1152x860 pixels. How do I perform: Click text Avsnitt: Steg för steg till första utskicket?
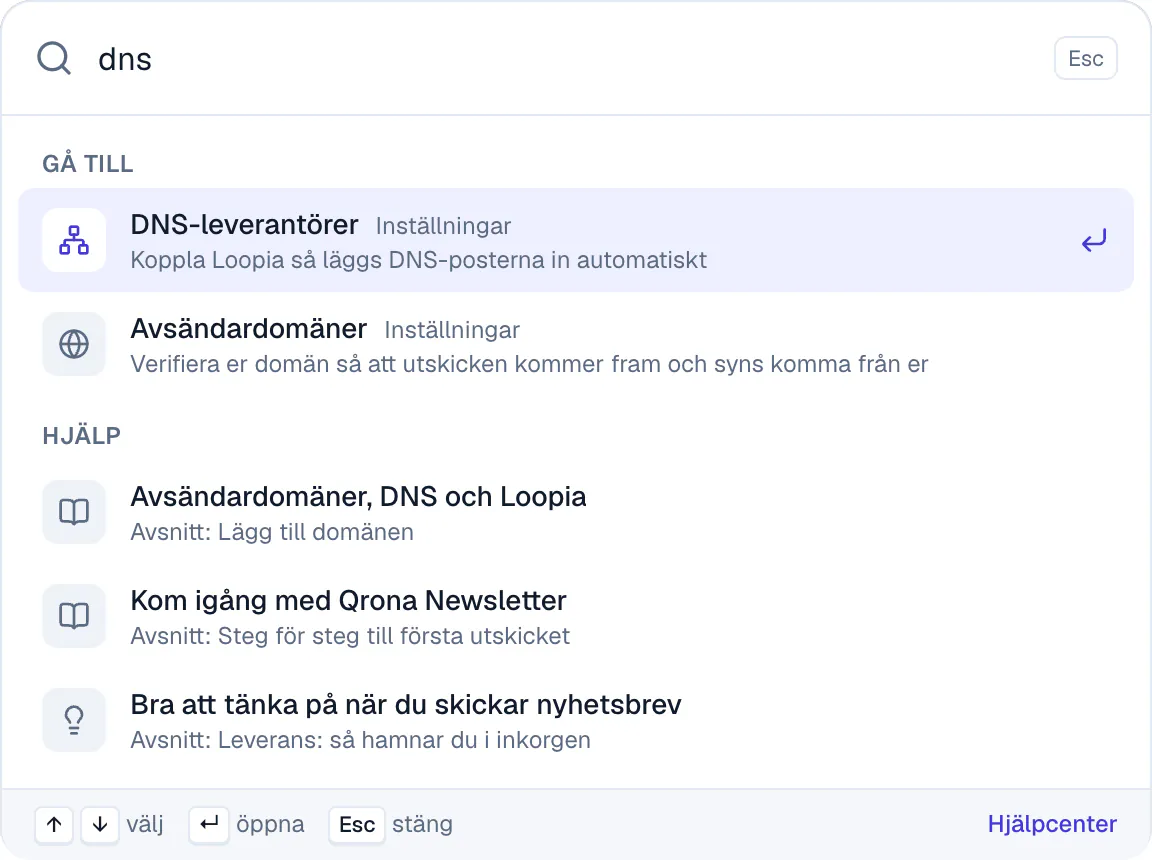pos(350,636)
